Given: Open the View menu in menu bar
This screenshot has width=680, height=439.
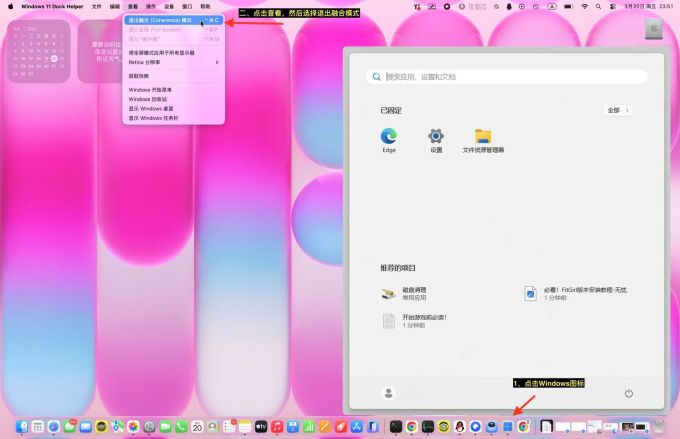Looking at the screenshot, I should [x=133, y=7].
